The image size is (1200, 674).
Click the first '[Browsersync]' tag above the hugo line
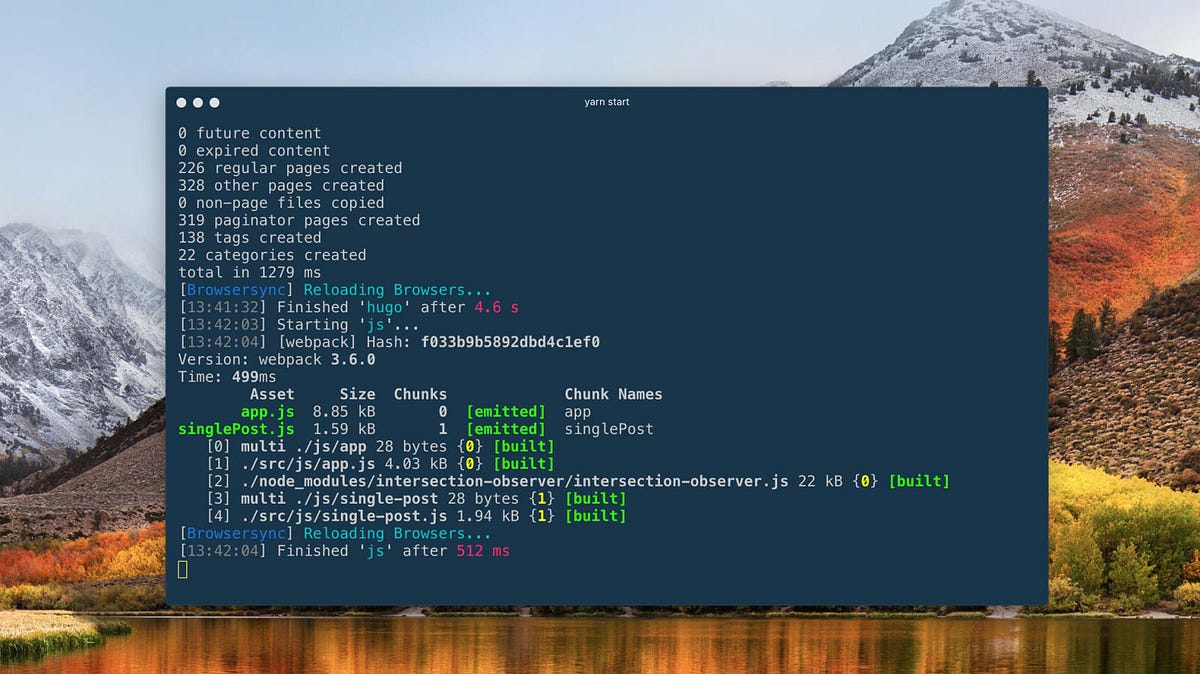pos(236,290)
